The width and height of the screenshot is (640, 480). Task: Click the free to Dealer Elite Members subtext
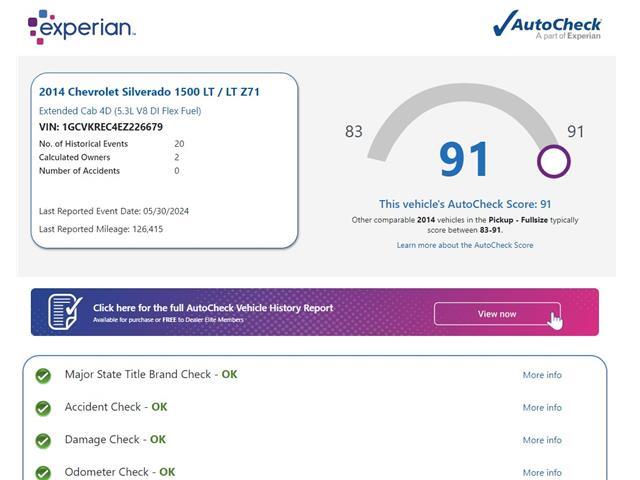[x=168, y=320]
